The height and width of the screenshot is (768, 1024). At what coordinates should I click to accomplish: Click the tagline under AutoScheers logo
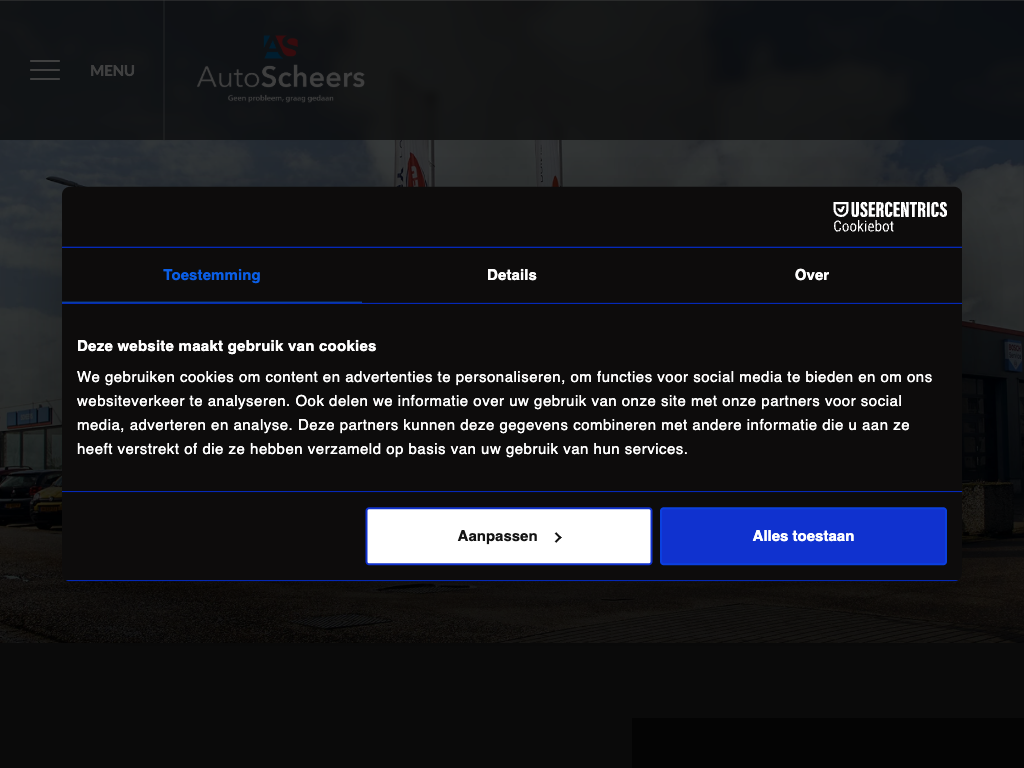(x=280, y=98)
